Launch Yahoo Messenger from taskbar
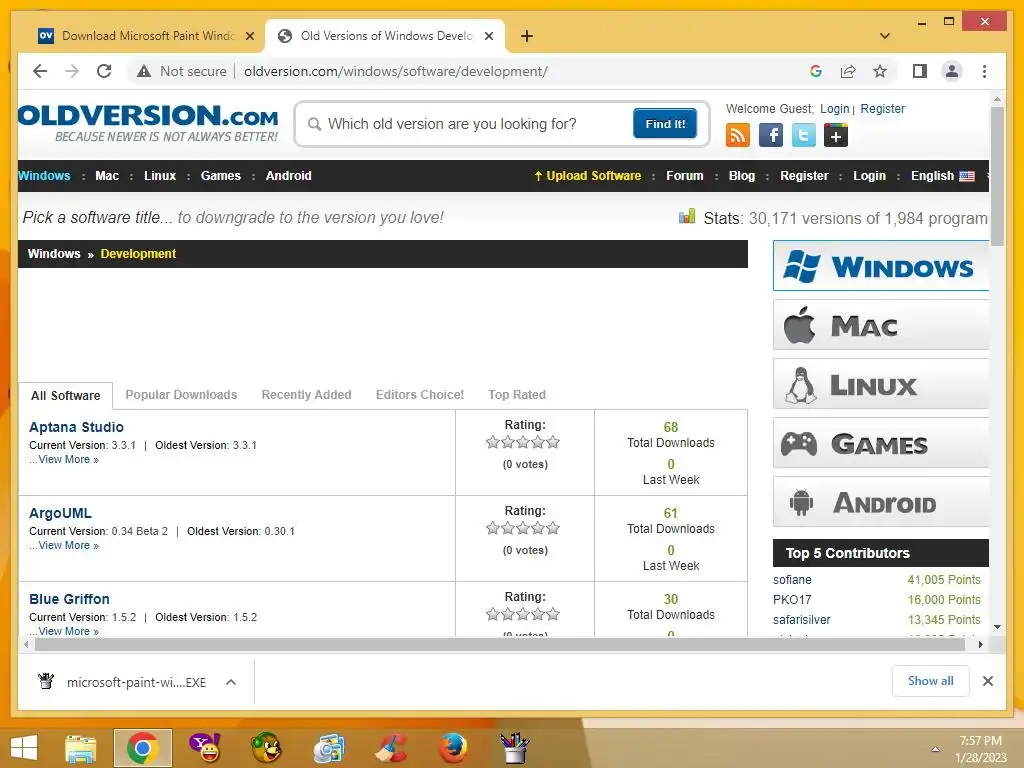The height and width of the screenshot is (768, 1024). 205,748
